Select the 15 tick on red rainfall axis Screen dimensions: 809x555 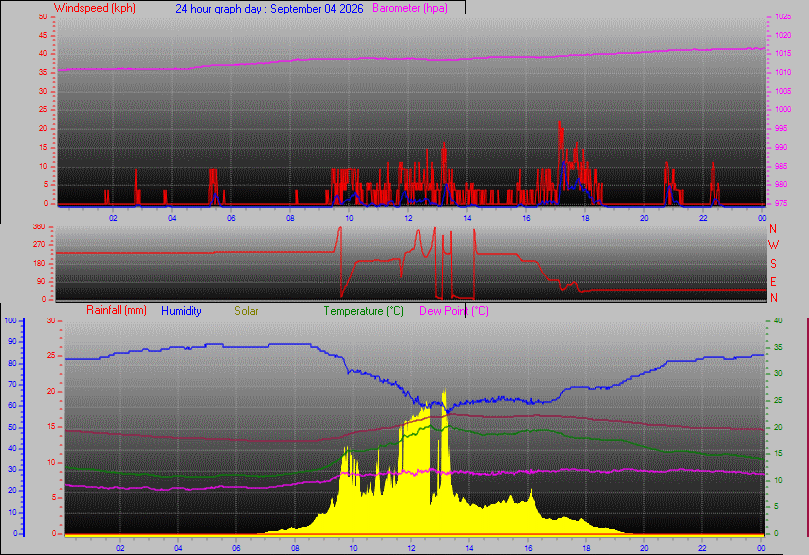(x=51, y=427)
